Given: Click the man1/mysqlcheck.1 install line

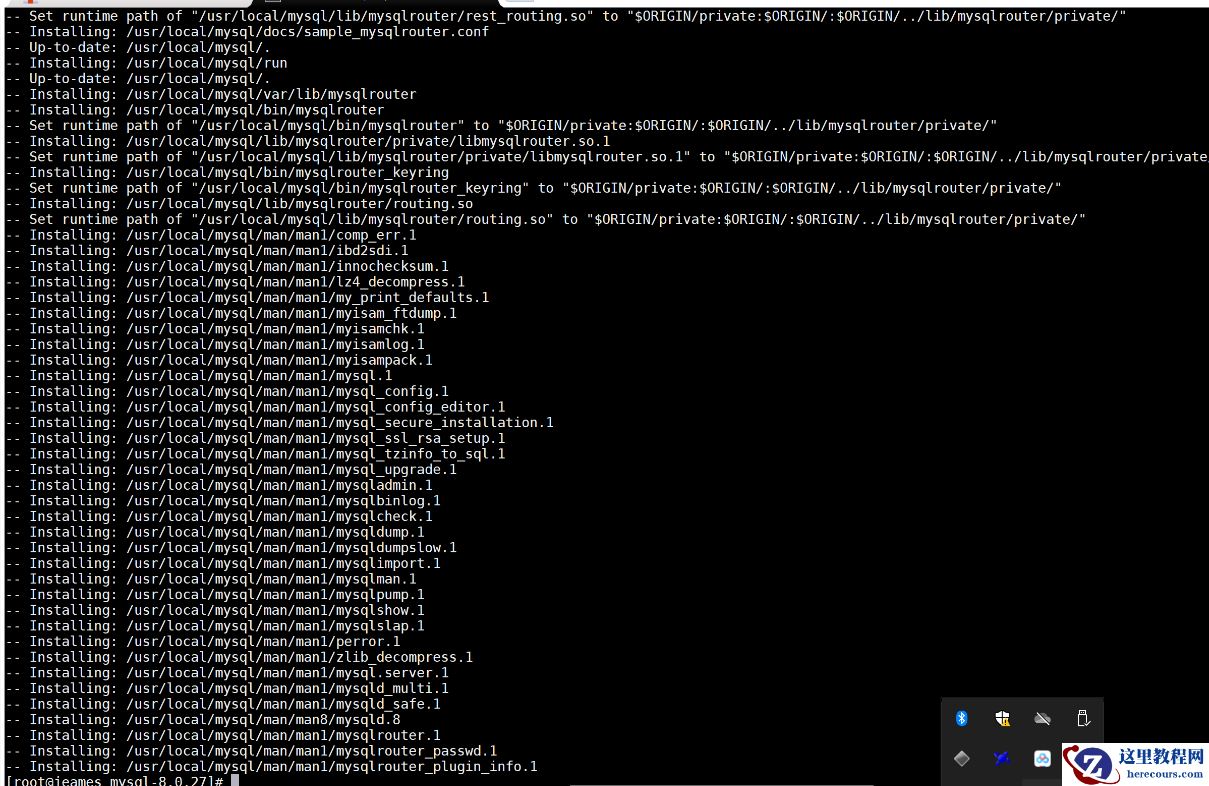Looking at the screenshot, I should 219,516.
